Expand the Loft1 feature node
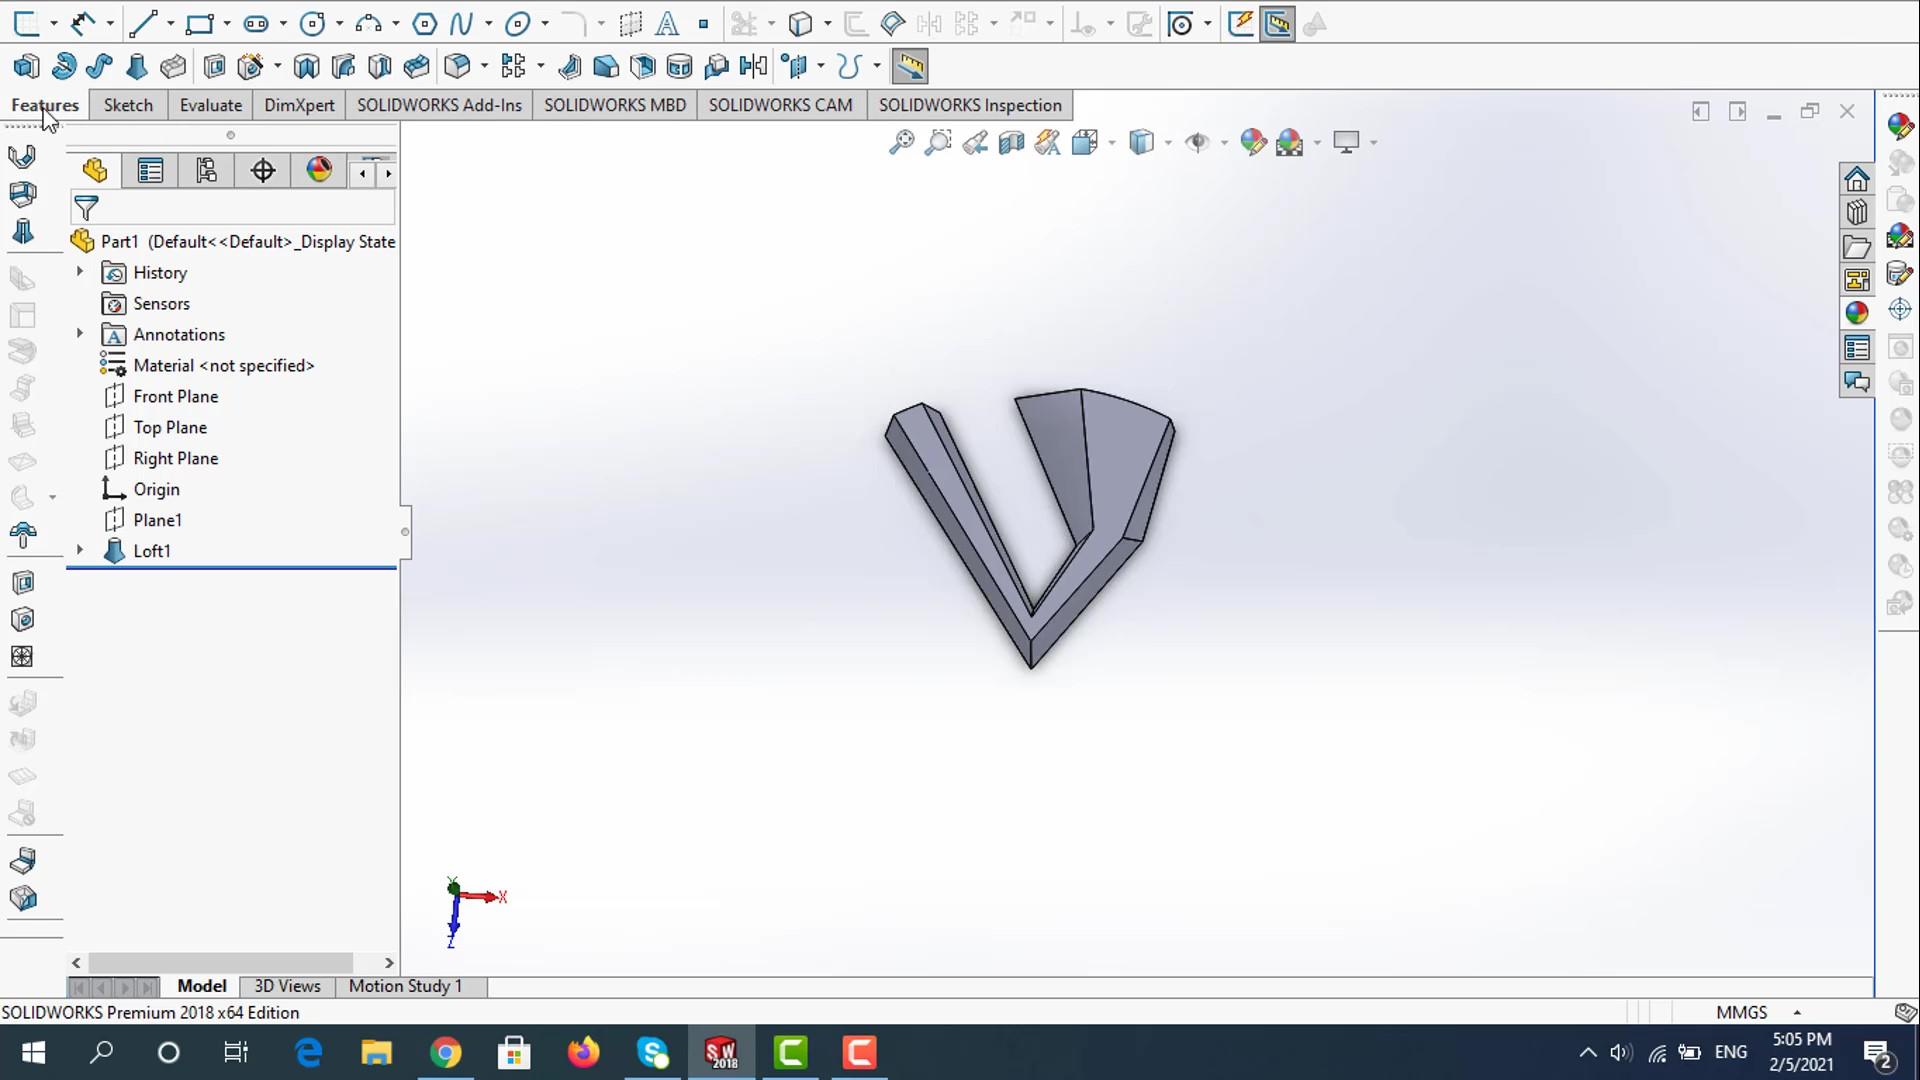Viewport: 1920px width, 1080px height. coord(80,550)
